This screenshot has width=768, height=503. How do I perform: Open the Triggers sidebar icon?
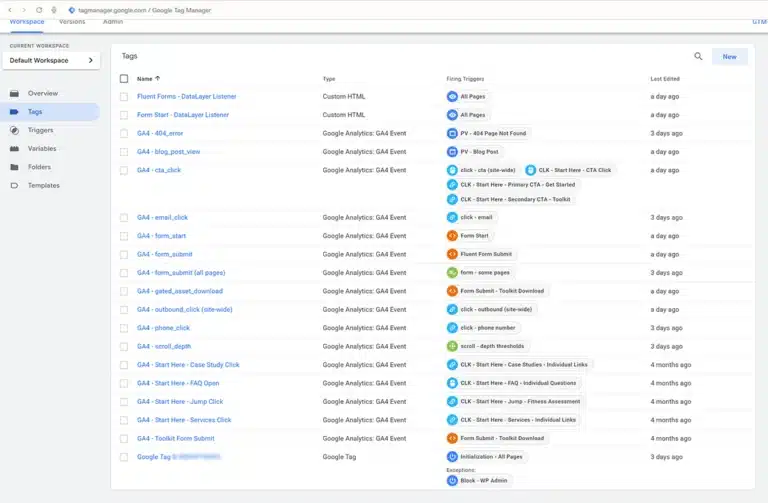[x=14, y=130]
